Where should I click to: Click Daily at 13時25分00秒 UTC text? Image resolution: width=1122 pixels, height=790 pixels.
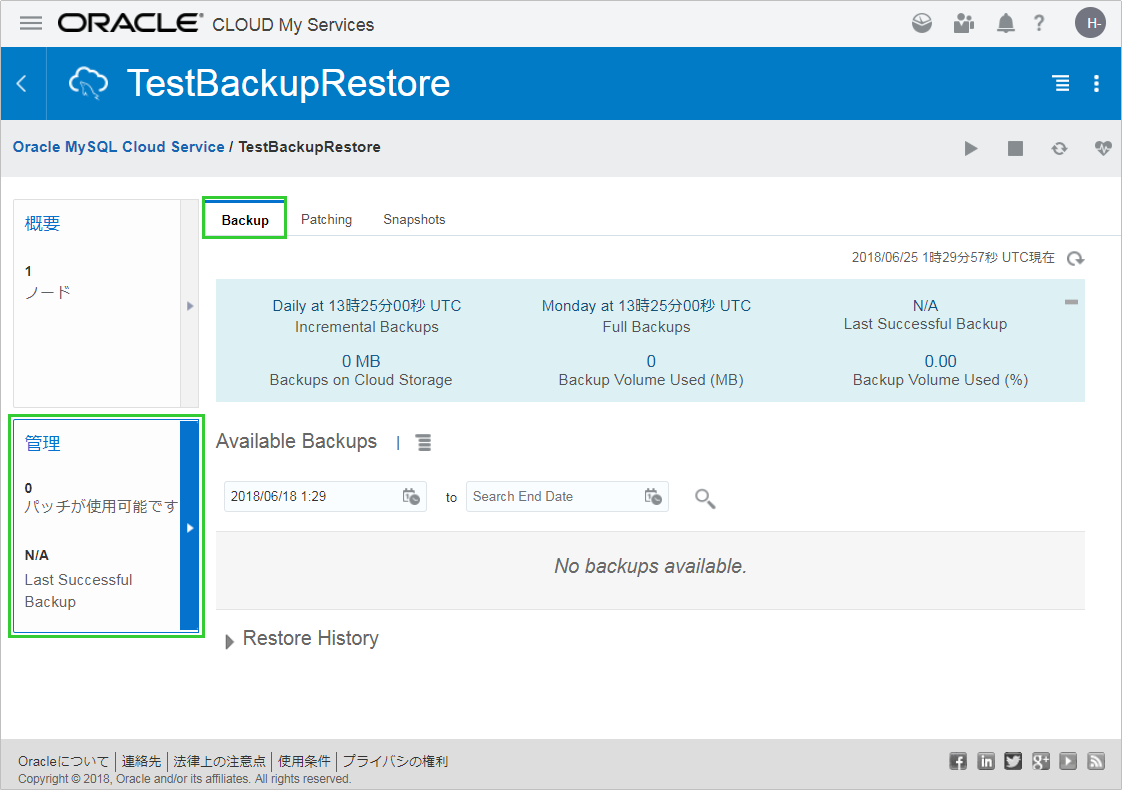[366, 306]
